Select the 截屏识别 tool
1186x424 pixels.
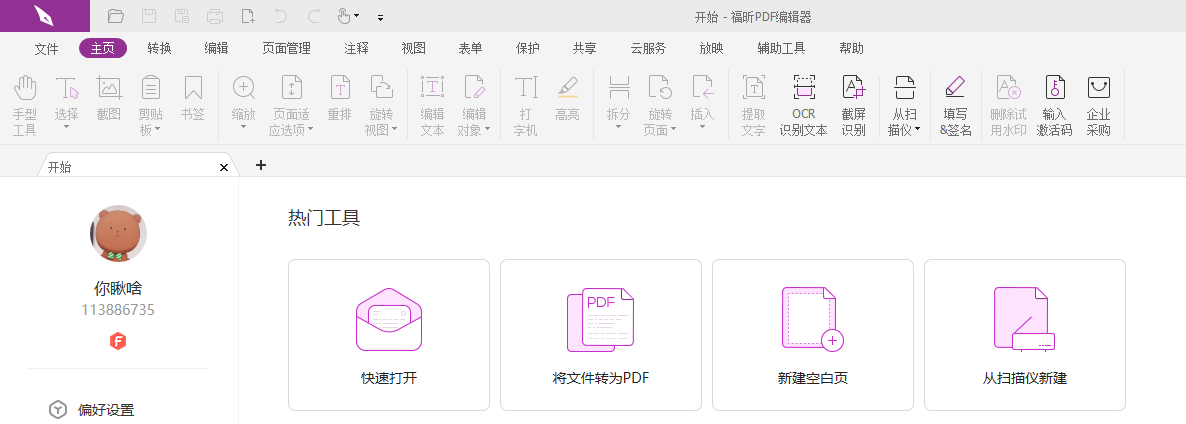853,105
